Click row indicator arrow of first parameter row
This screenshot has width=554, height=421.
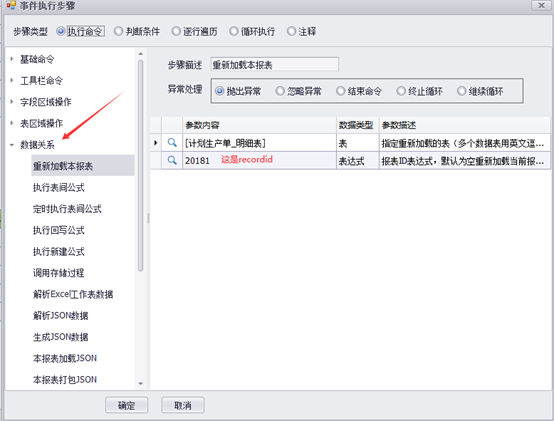tap(155, 143)
